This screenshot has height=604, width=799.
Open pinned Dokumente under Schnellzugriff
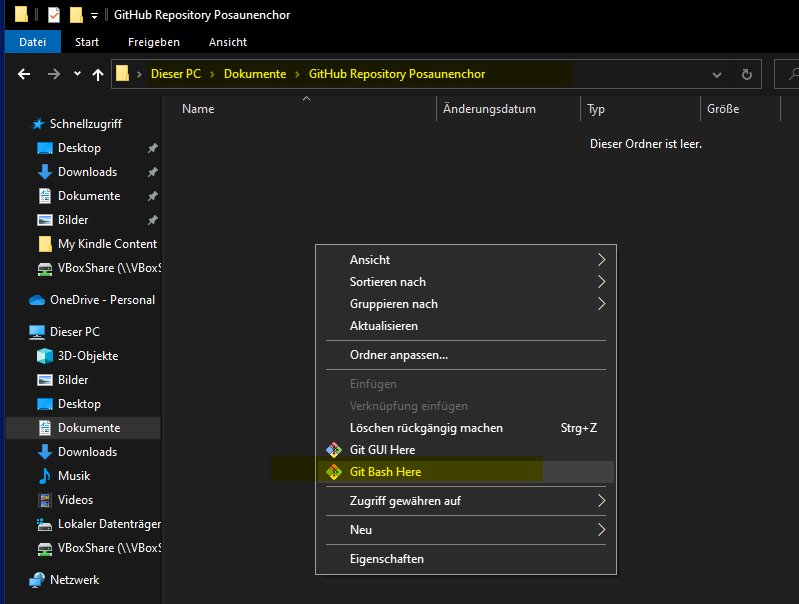pyautogui.click(x=89, y=196)
